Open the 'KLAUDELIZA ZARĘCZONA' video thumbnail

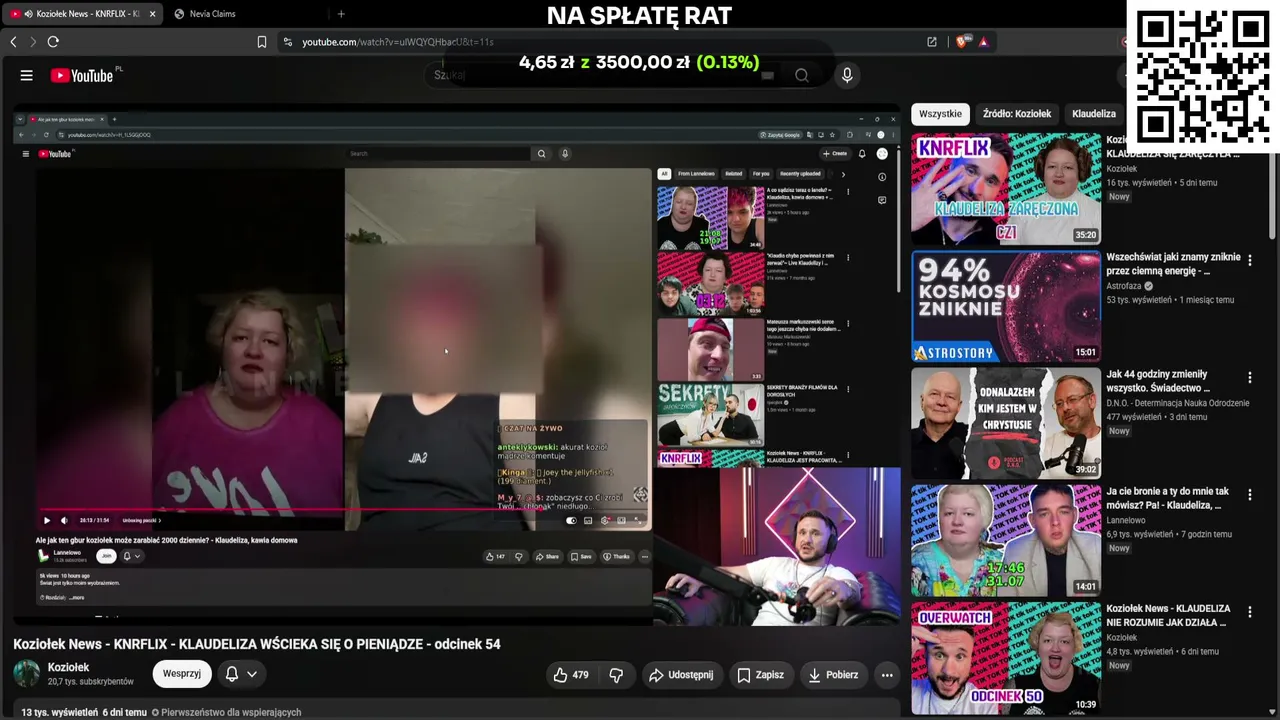1006,189
